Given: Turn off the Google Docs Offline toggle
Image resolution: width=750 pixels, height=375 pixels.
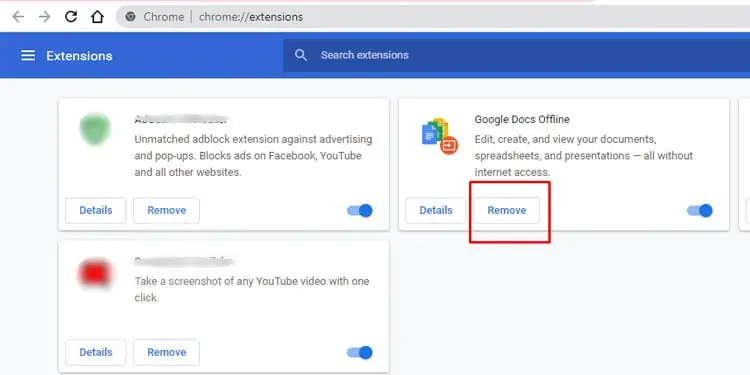Looking at the screenshot, I should pos(700,210).
